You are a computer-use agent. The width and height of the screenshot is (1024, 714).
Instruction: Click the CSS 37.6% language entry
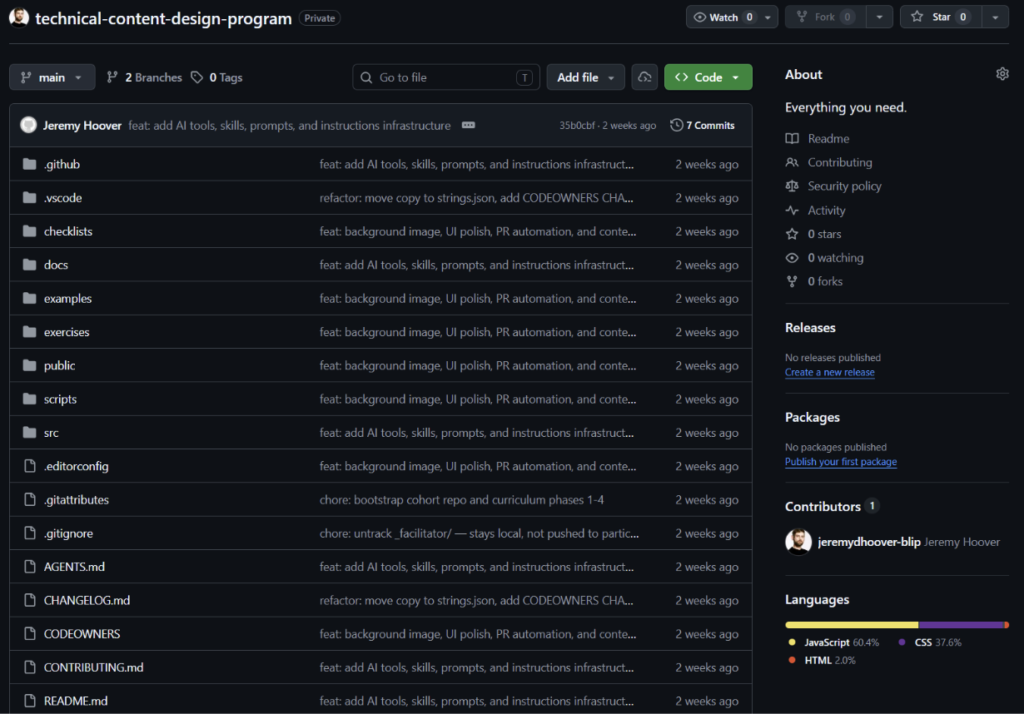[930, 643]
